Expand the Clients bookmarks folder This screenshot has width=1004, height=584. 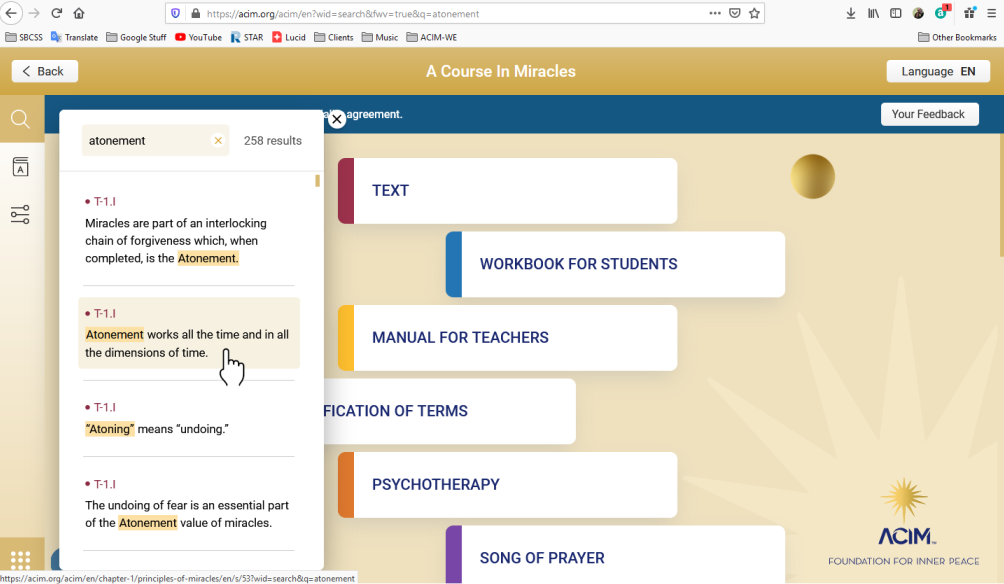pyautogui.click(x=334, y=37)
